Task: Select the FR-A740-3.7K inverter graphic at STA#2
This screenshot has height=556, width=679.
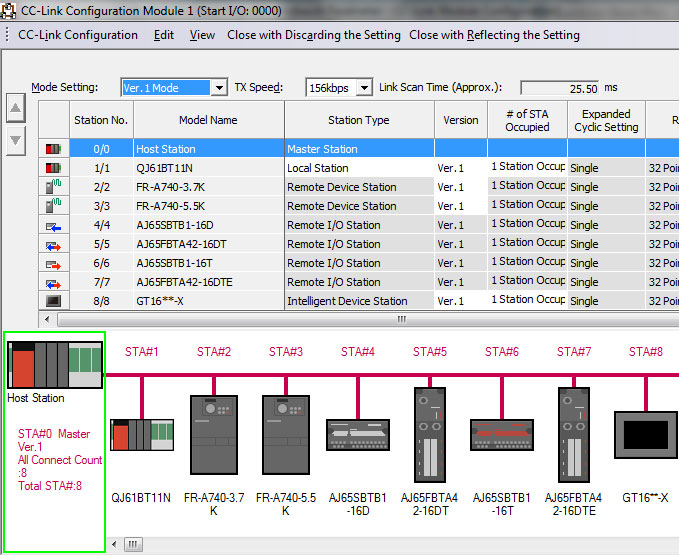Action: tap(214, 435)
